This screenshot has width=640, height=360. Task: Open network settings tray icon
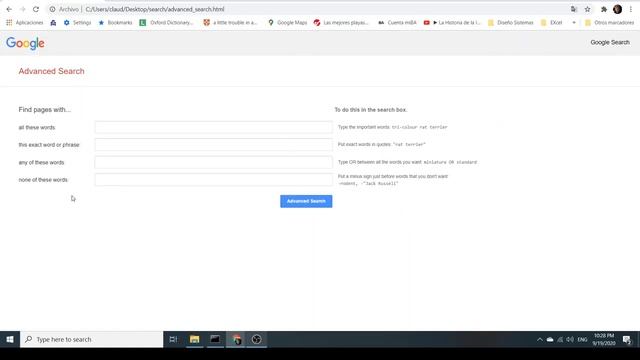tap(560, 340)
